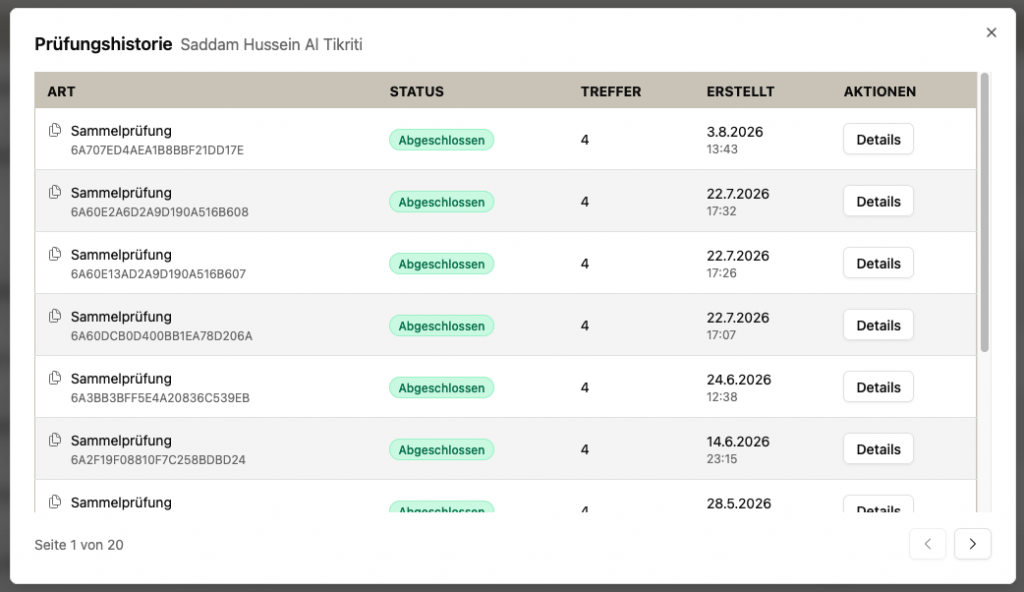
Task: Click copy icon beside ID 6A60E2A6D2A9D190A516B608
Action: coord(55,192)
